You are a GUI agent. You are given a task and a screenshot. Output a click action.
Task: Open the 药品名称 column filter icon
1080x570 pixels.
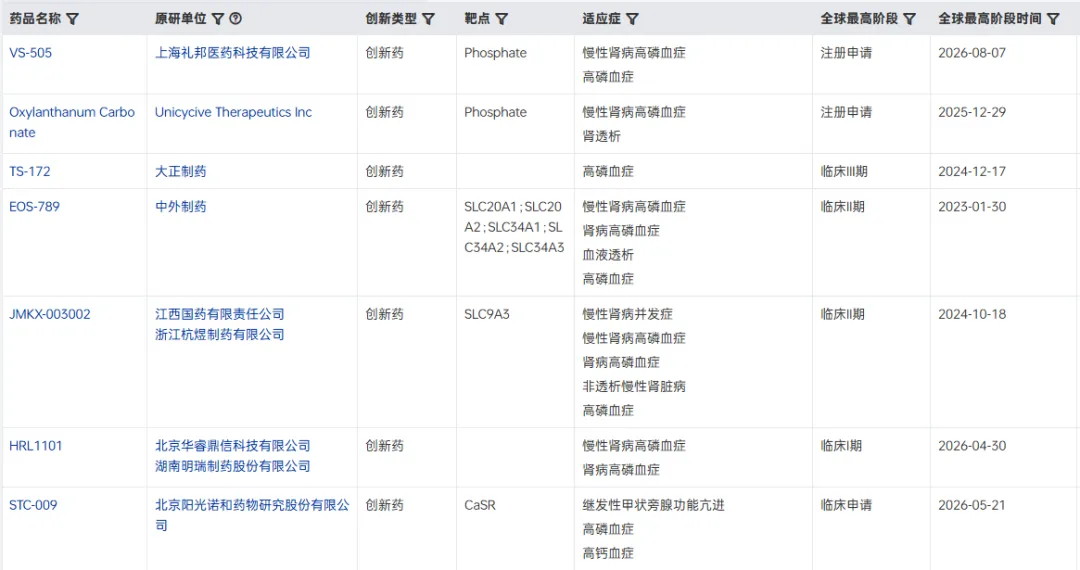[72, 19]
